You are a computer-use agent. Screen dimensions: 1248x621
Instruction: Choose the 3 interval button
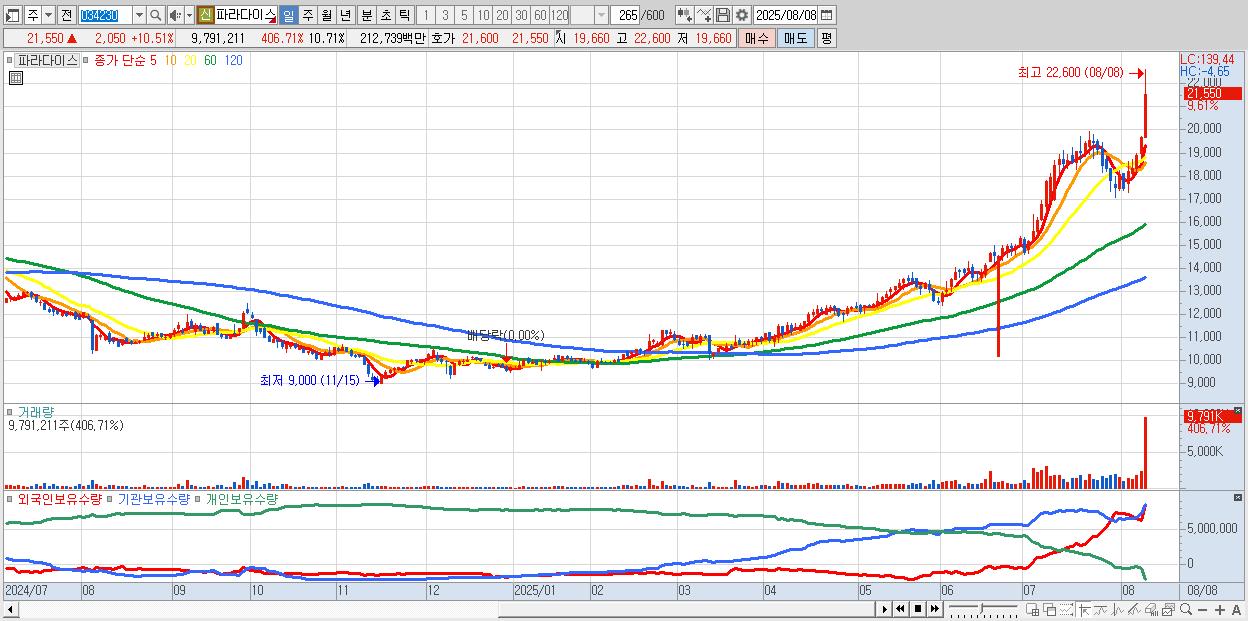[445, 15]
